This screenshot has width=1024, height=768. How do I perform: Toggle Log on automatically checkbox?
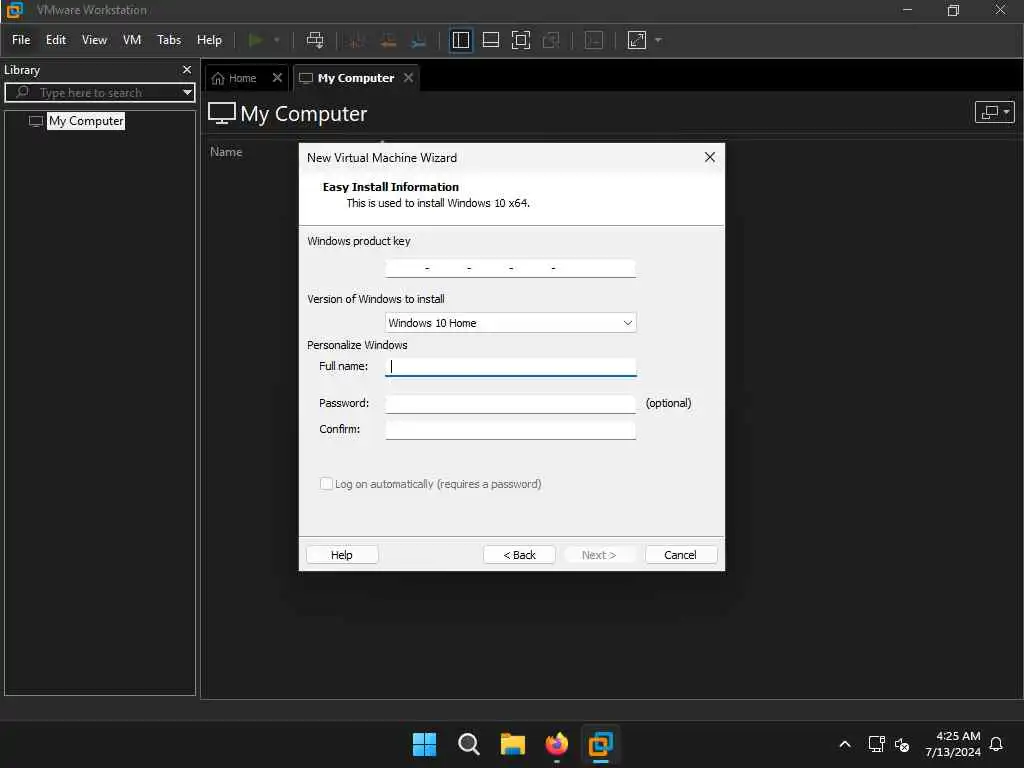click(x=326, y=484)
